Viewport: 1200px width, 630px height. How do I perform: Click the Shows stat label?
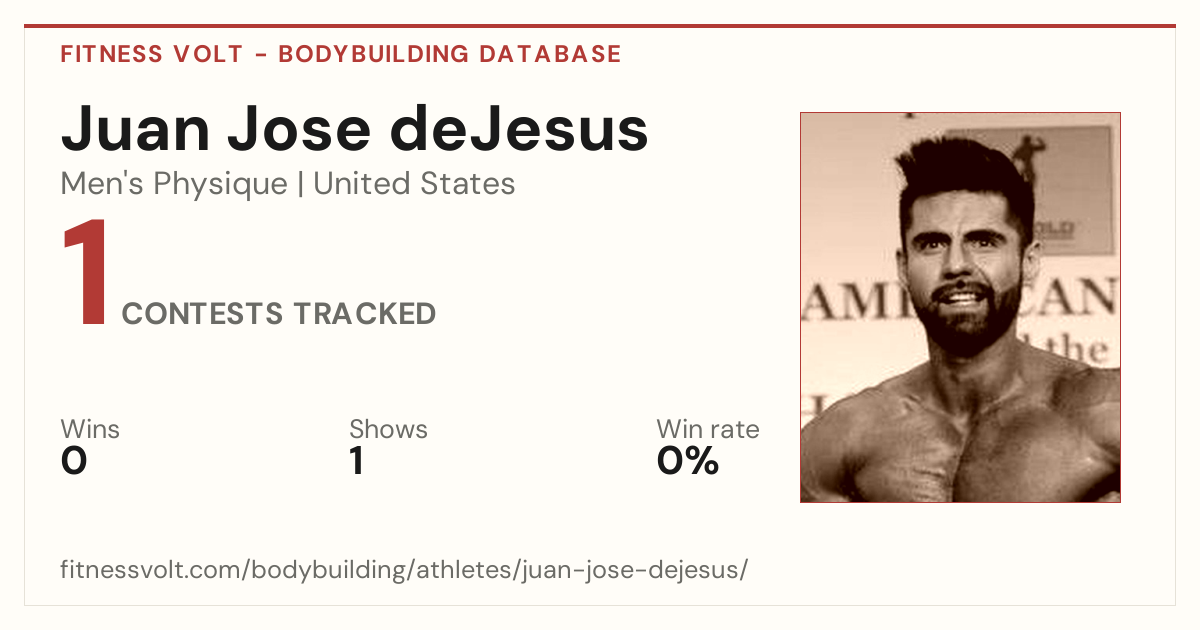tap(388, 430)
